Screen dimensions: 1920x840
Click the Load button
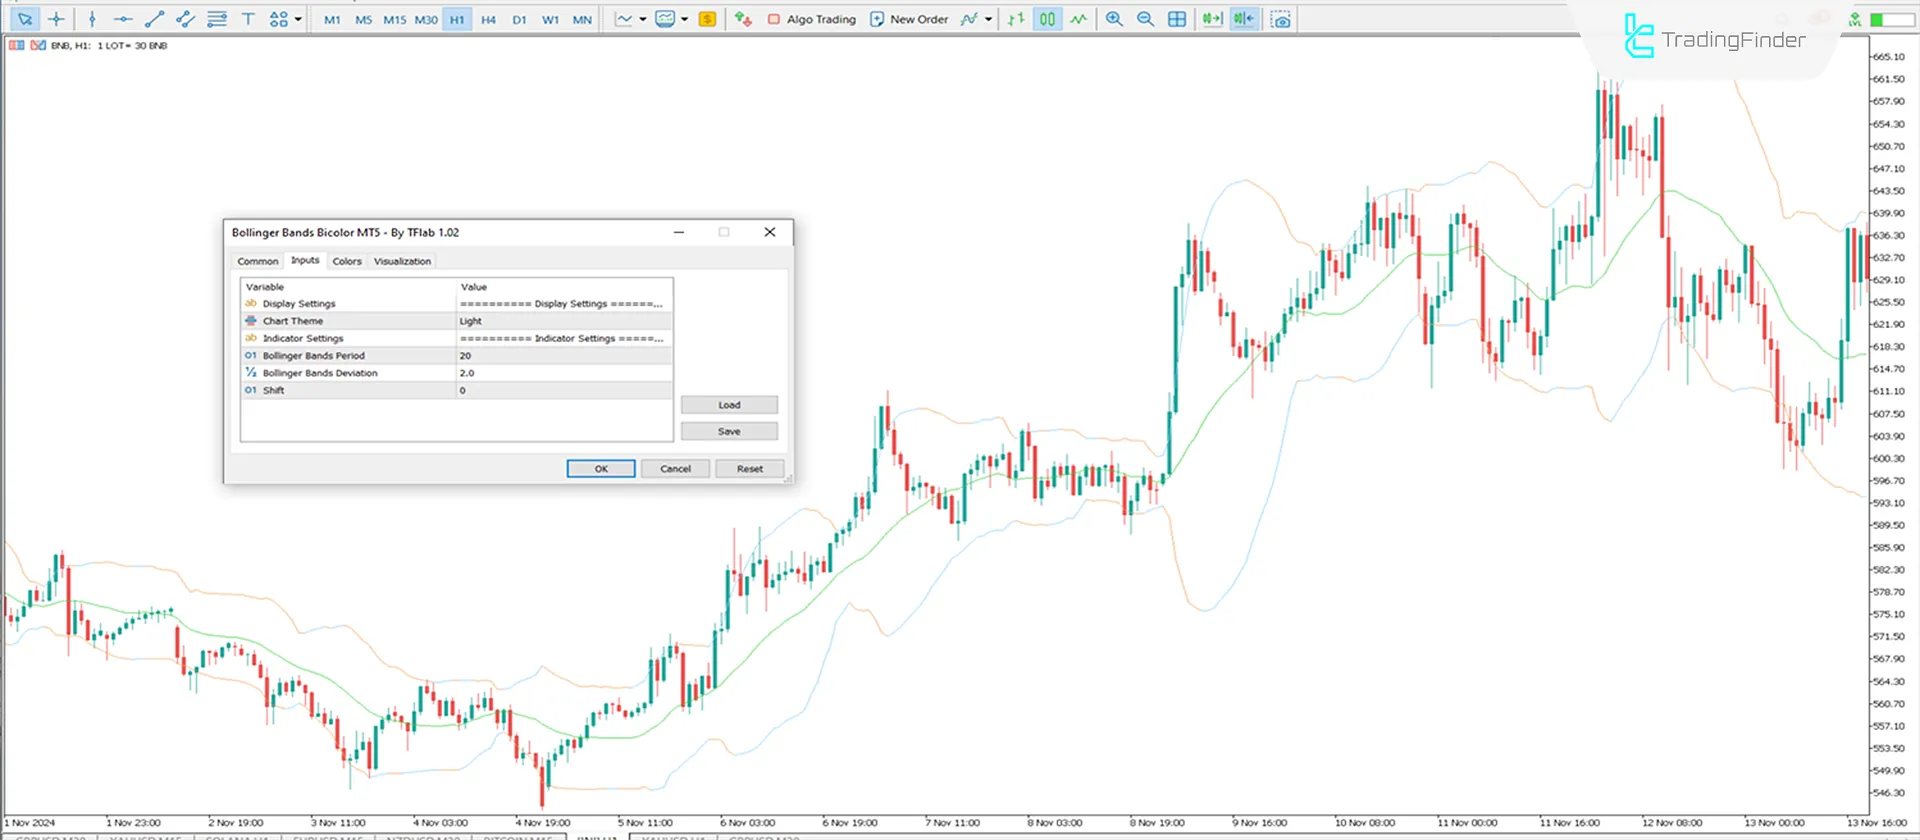point(729,405)
